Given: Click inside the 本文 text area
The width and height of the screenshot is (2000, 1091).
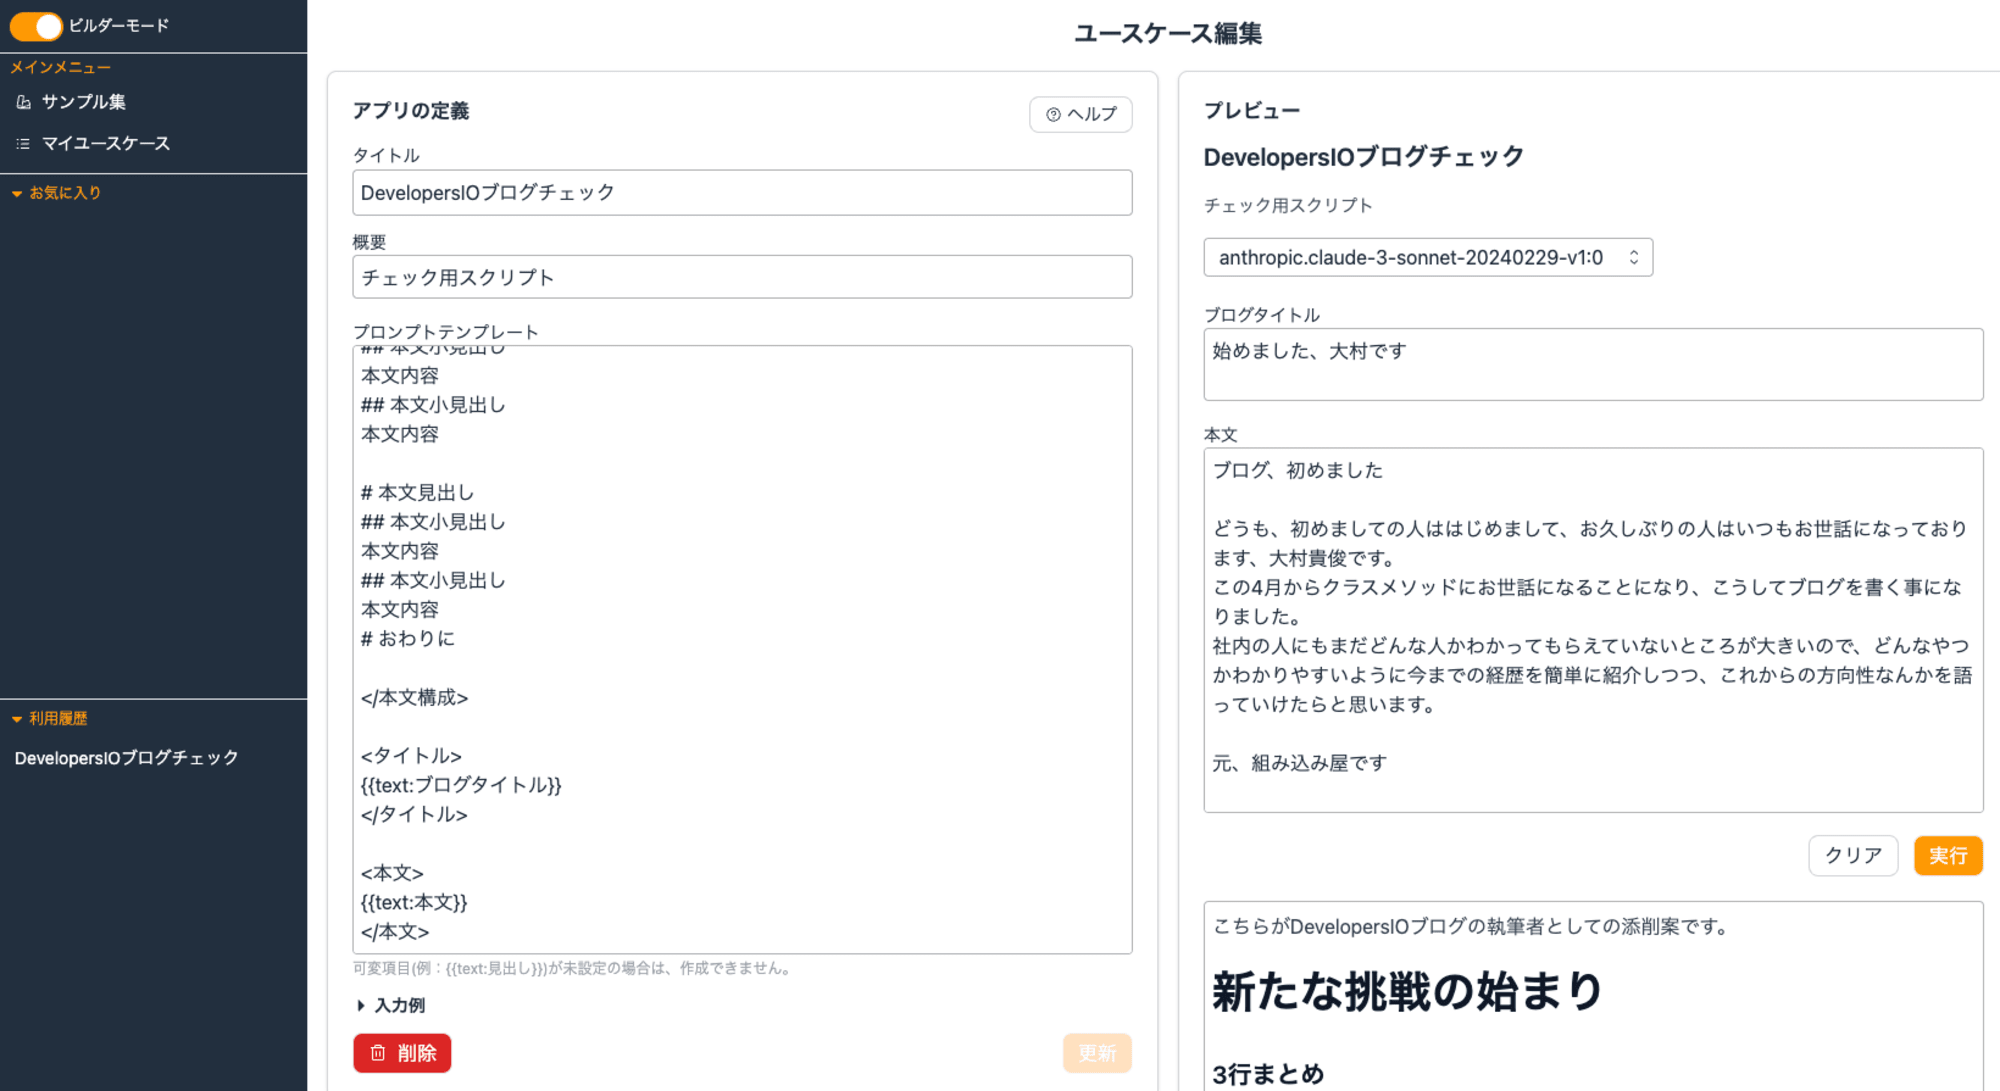Looking at the screenshot, I should [x=1593, y=630].
